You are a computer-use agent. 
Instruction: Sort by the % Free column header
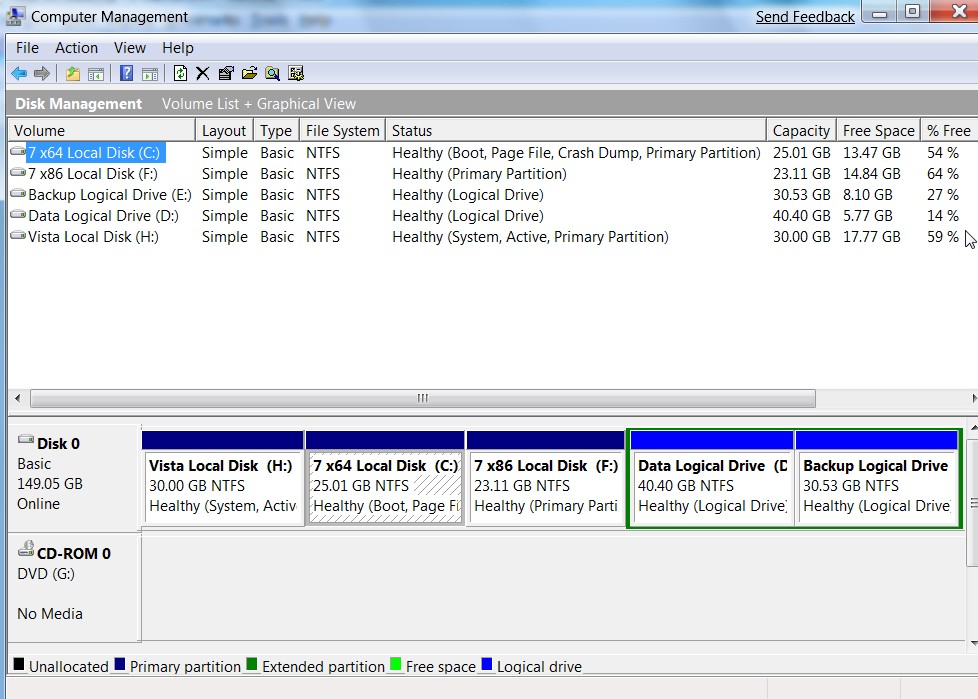(x=949, y=130)
